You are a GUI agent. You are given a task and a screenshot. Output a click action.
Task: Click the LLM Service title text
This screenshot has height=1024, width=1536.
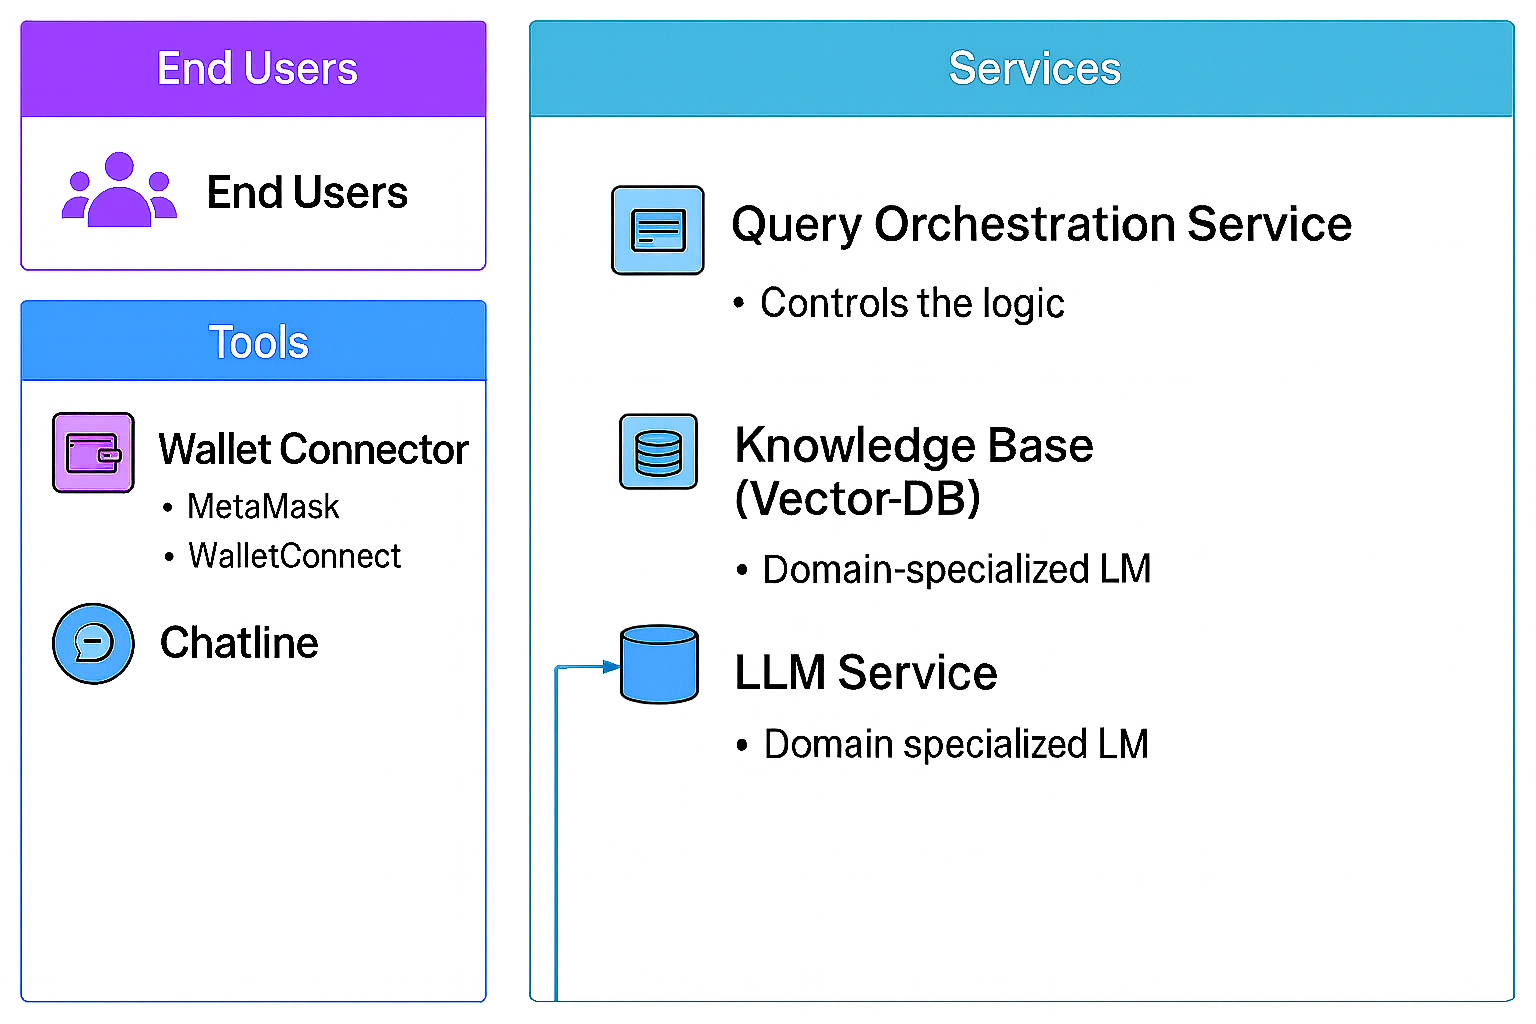(865, 672)
